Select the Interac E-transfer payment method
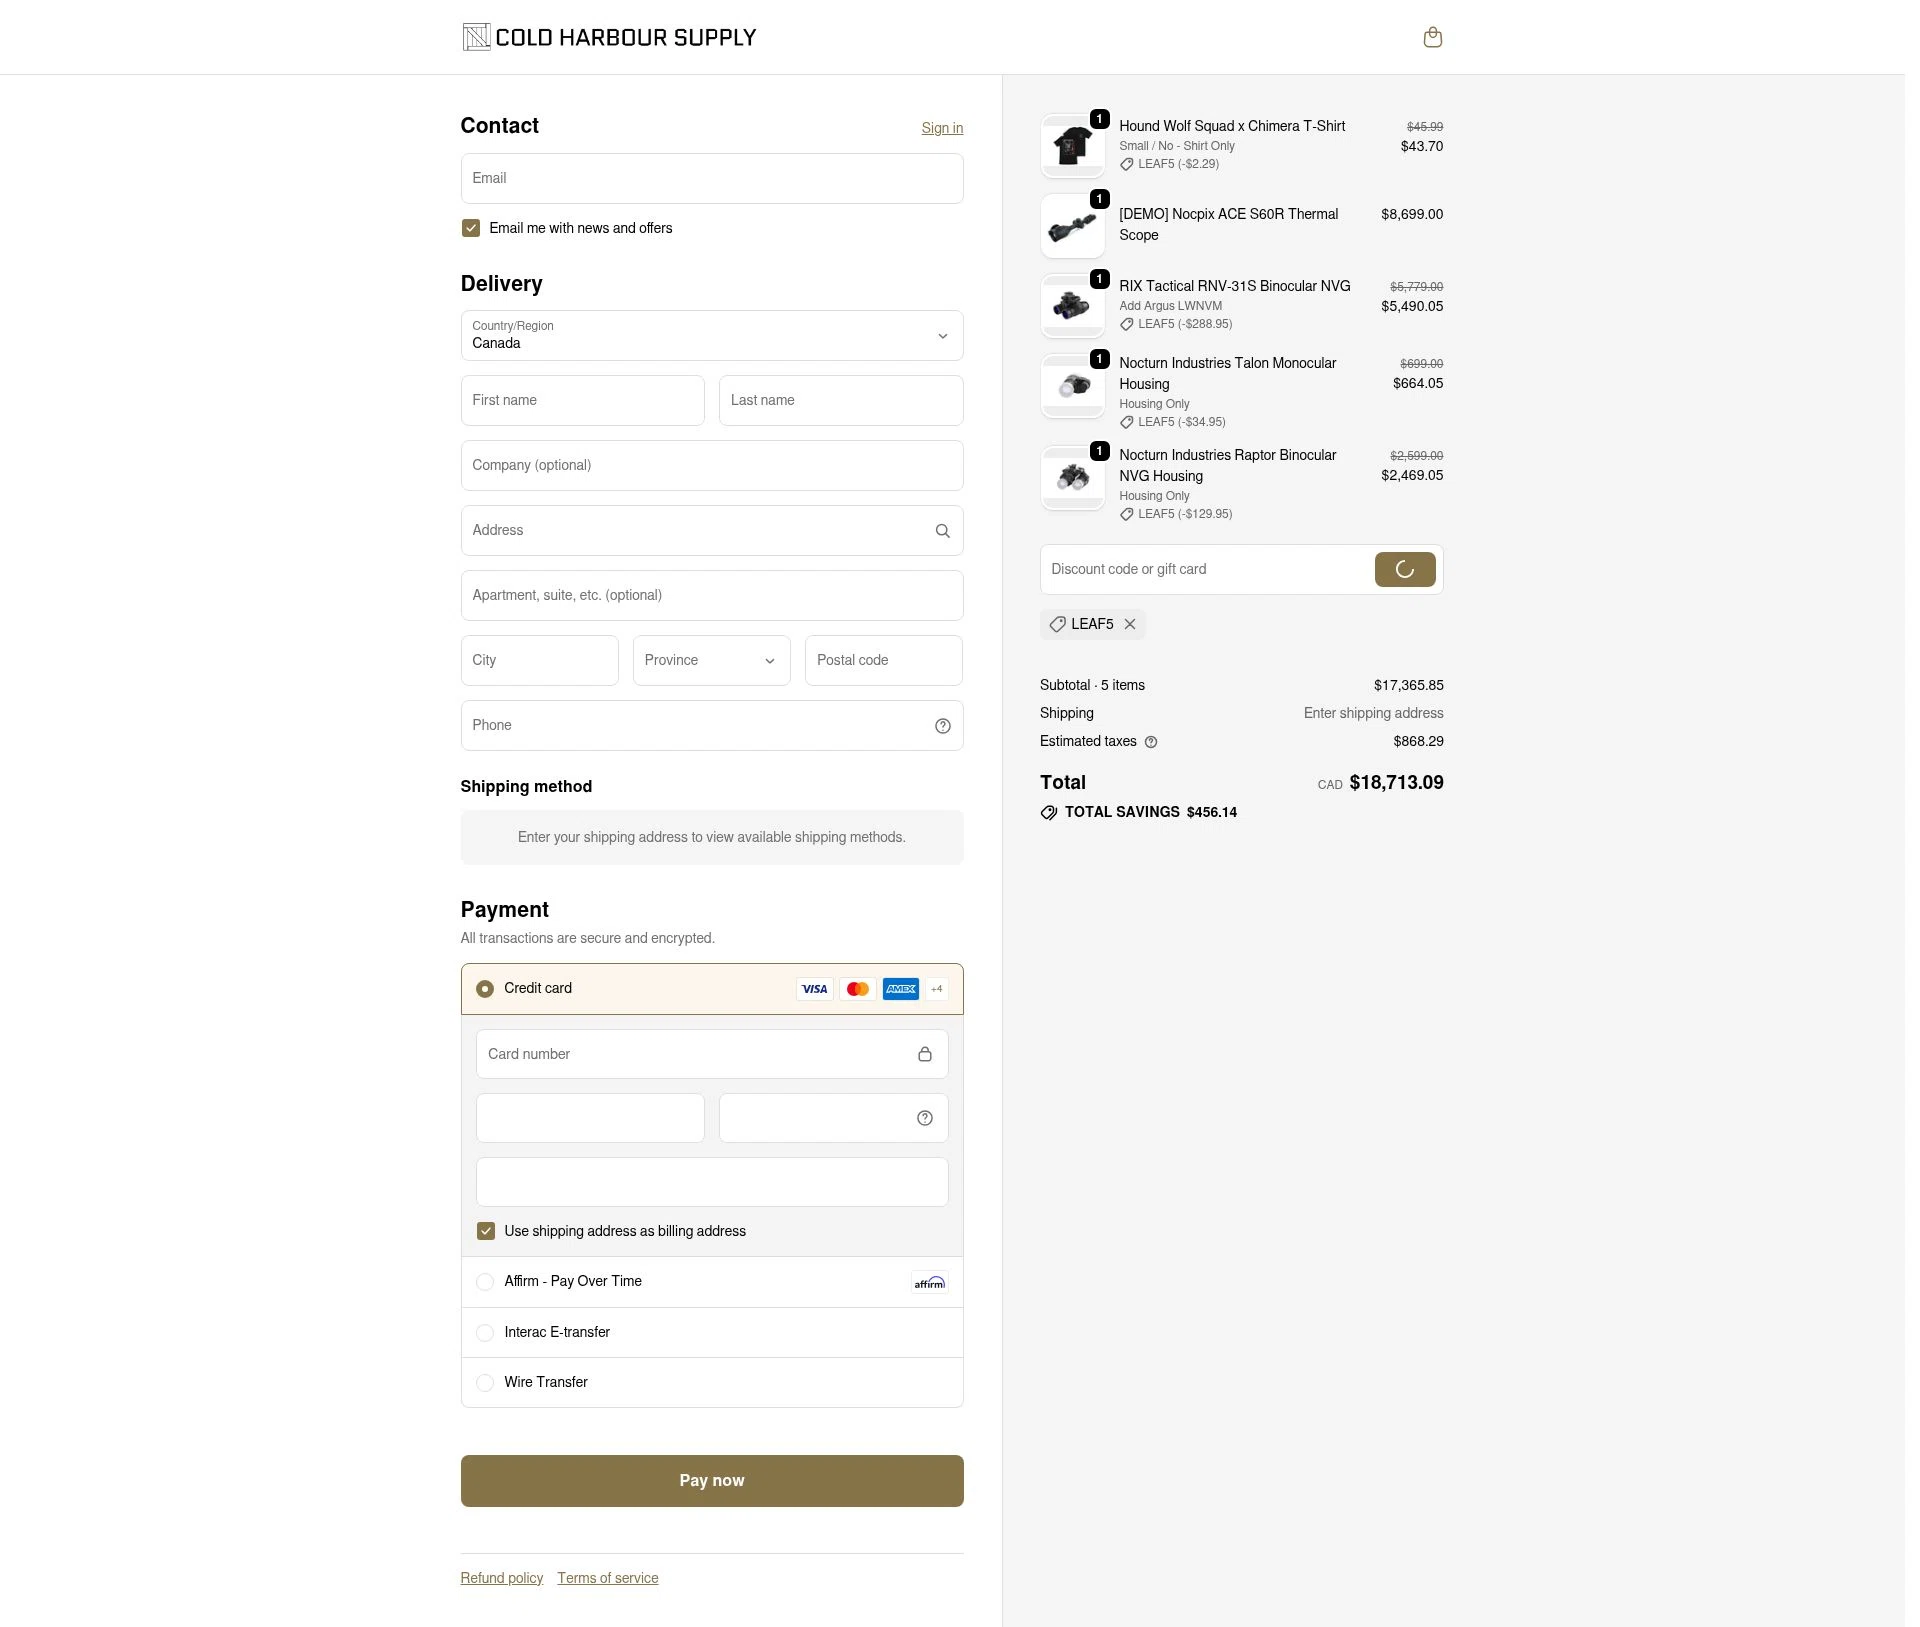This screenshot has width=1920, height=1627. (x=712, y=1332)
